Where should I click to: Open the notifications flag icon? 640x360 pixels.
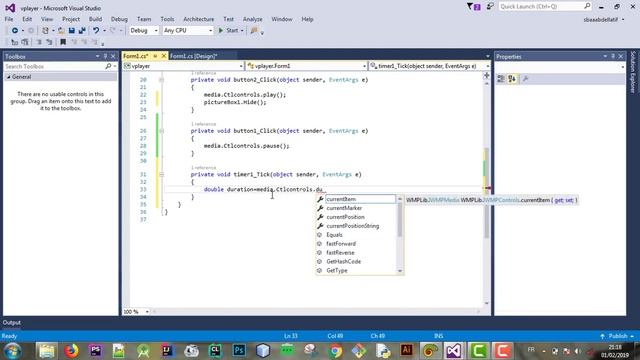473,7
